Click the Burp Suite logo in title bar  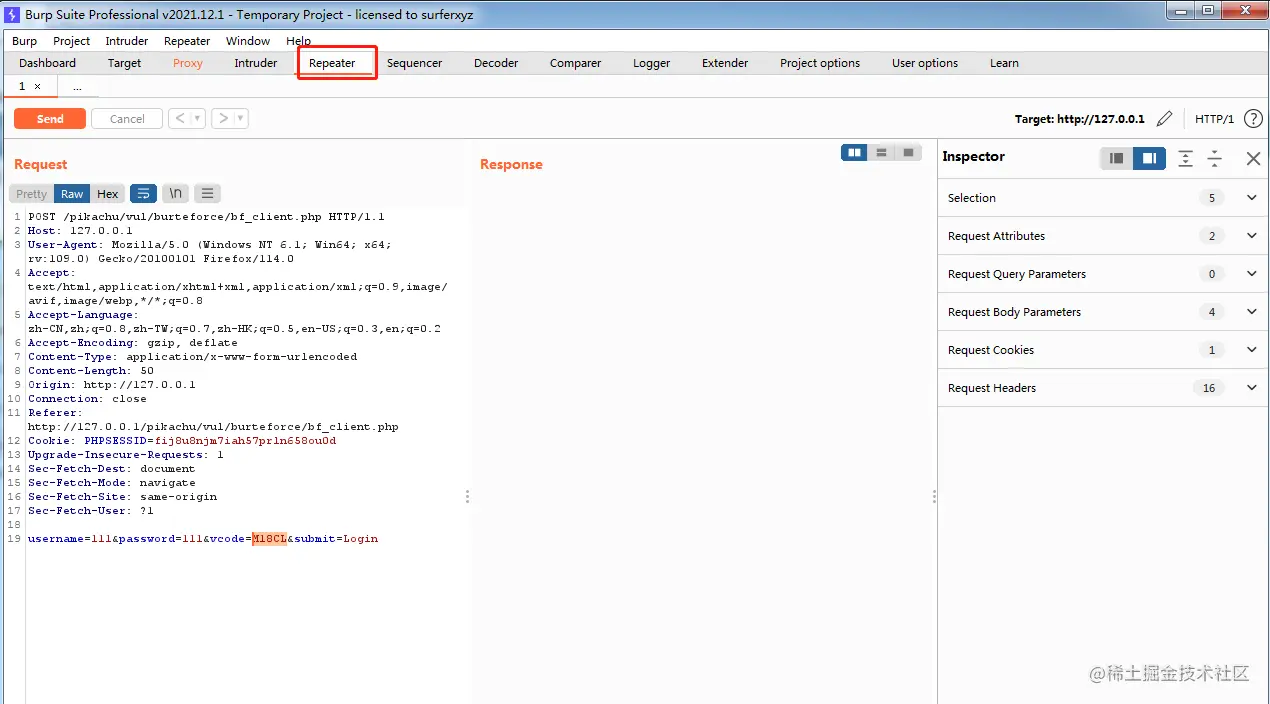click(13, 14)
